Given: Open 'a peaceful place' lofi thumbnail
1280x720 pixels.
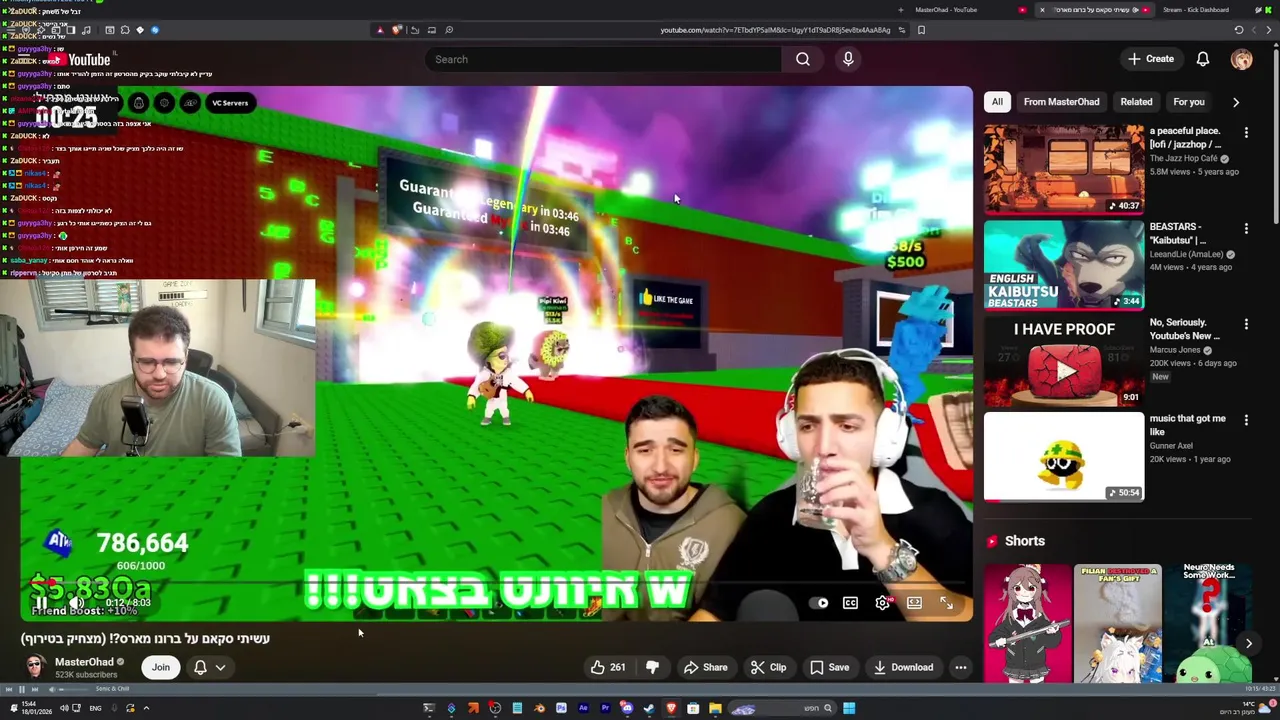Looking at the screenshot, I should pos(1064,169).
